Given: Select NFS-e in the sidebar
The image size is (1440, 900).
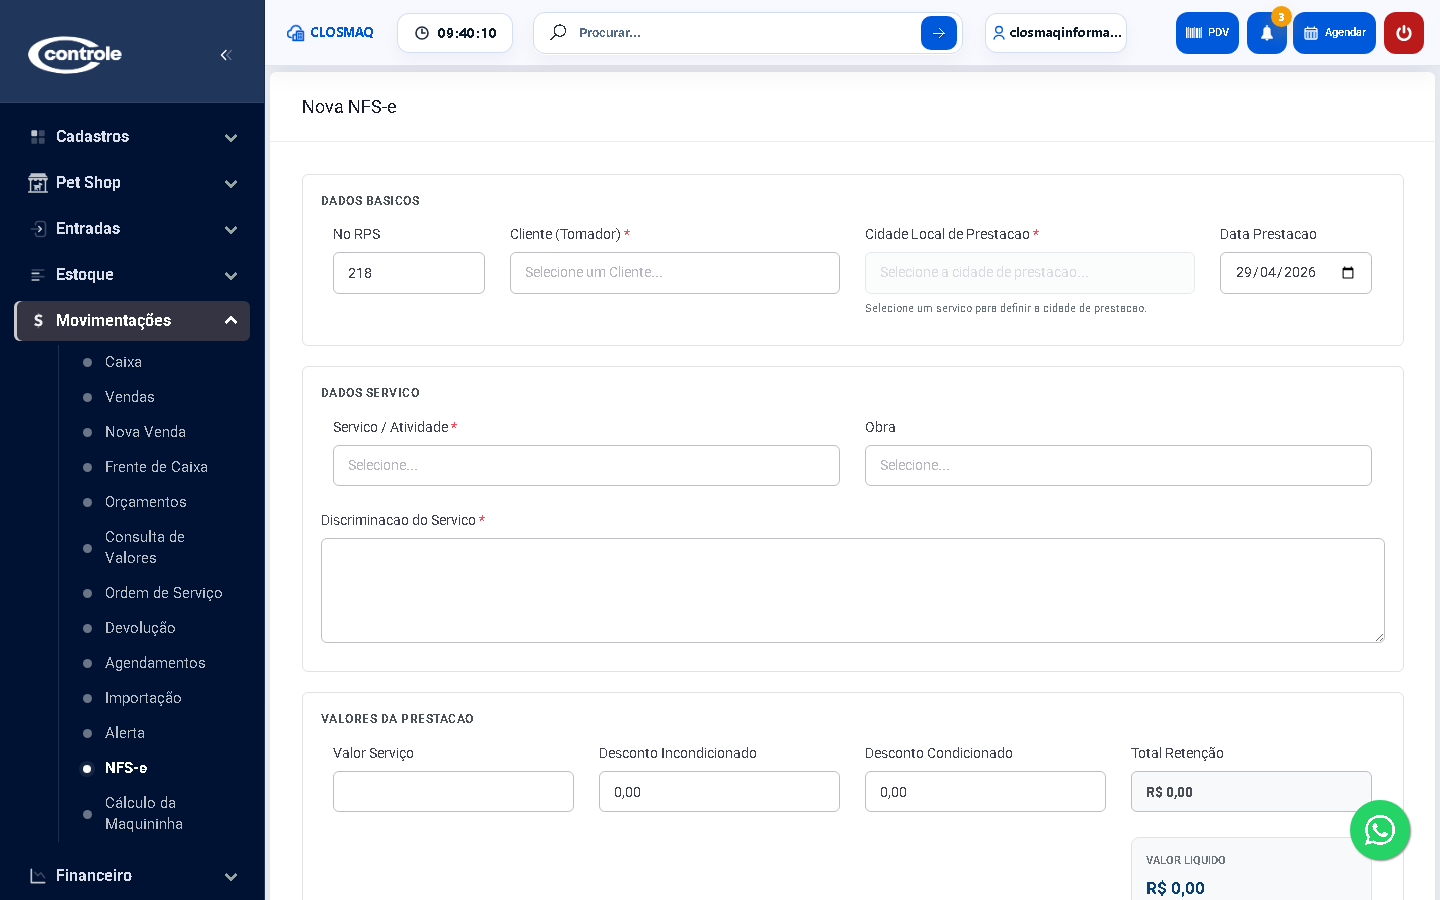Looking at the screenshot, I should [x=126, y=768].
